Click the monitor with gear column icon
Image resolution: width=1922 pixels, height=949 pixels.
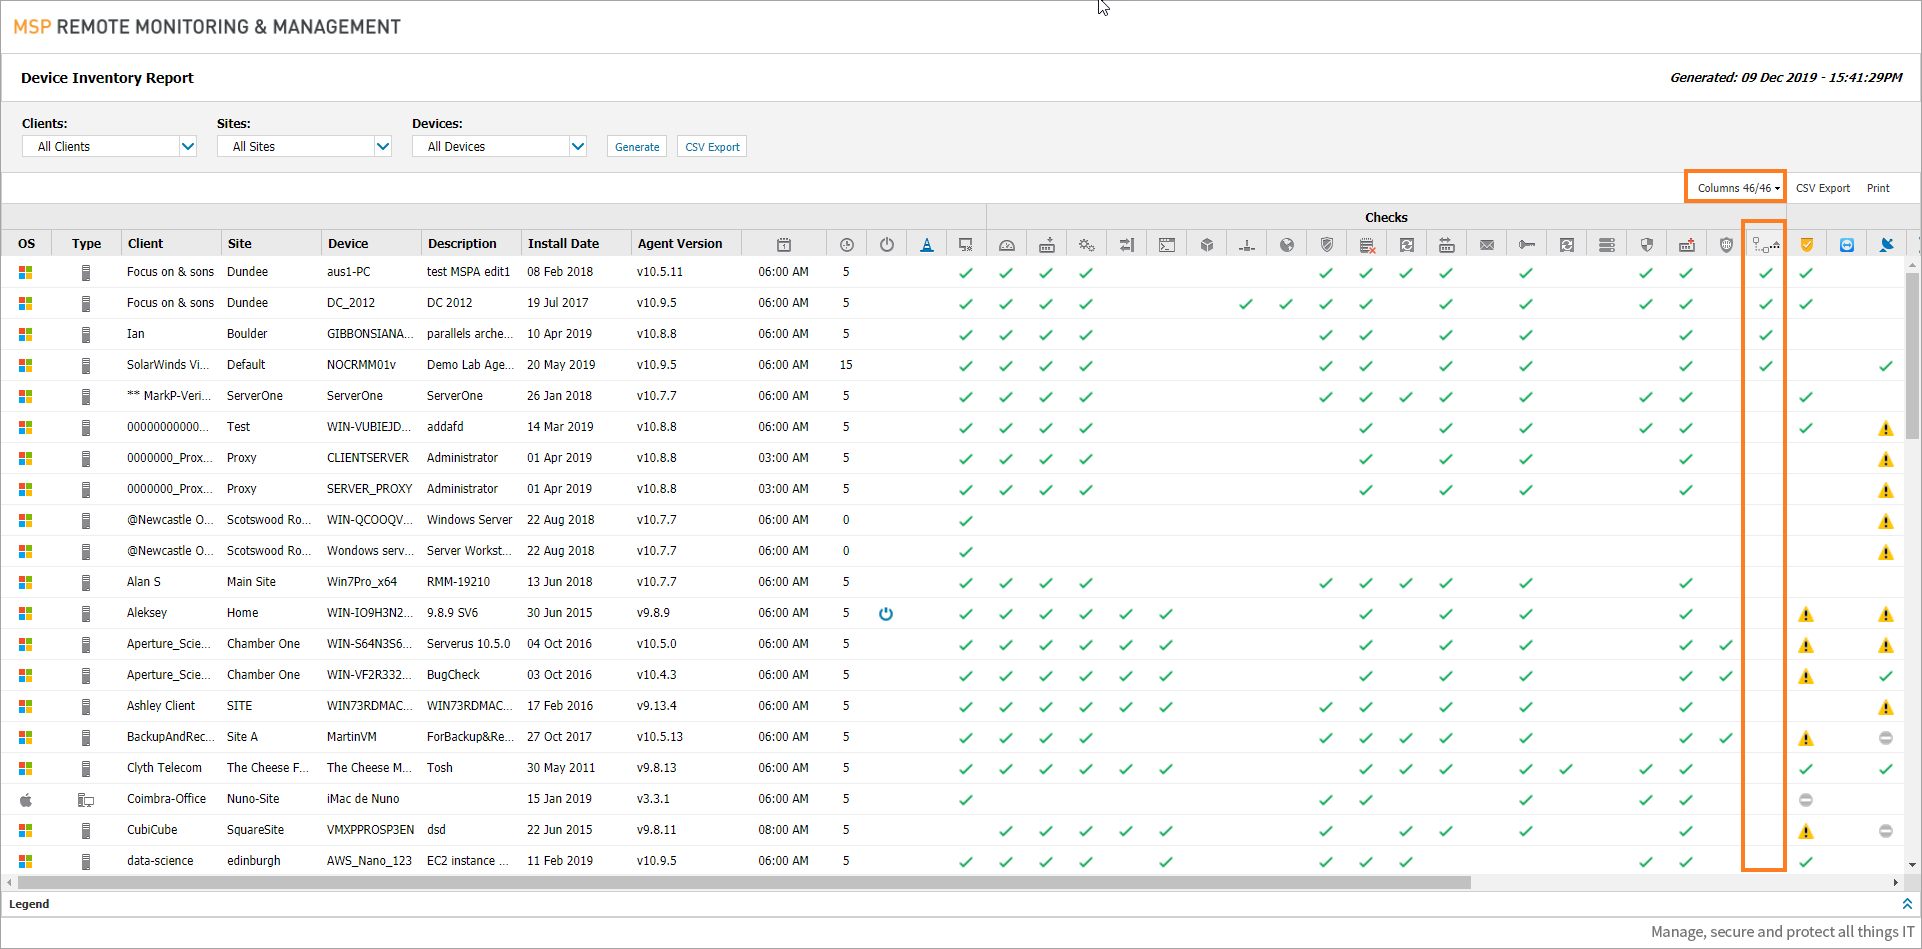(966, 244)
